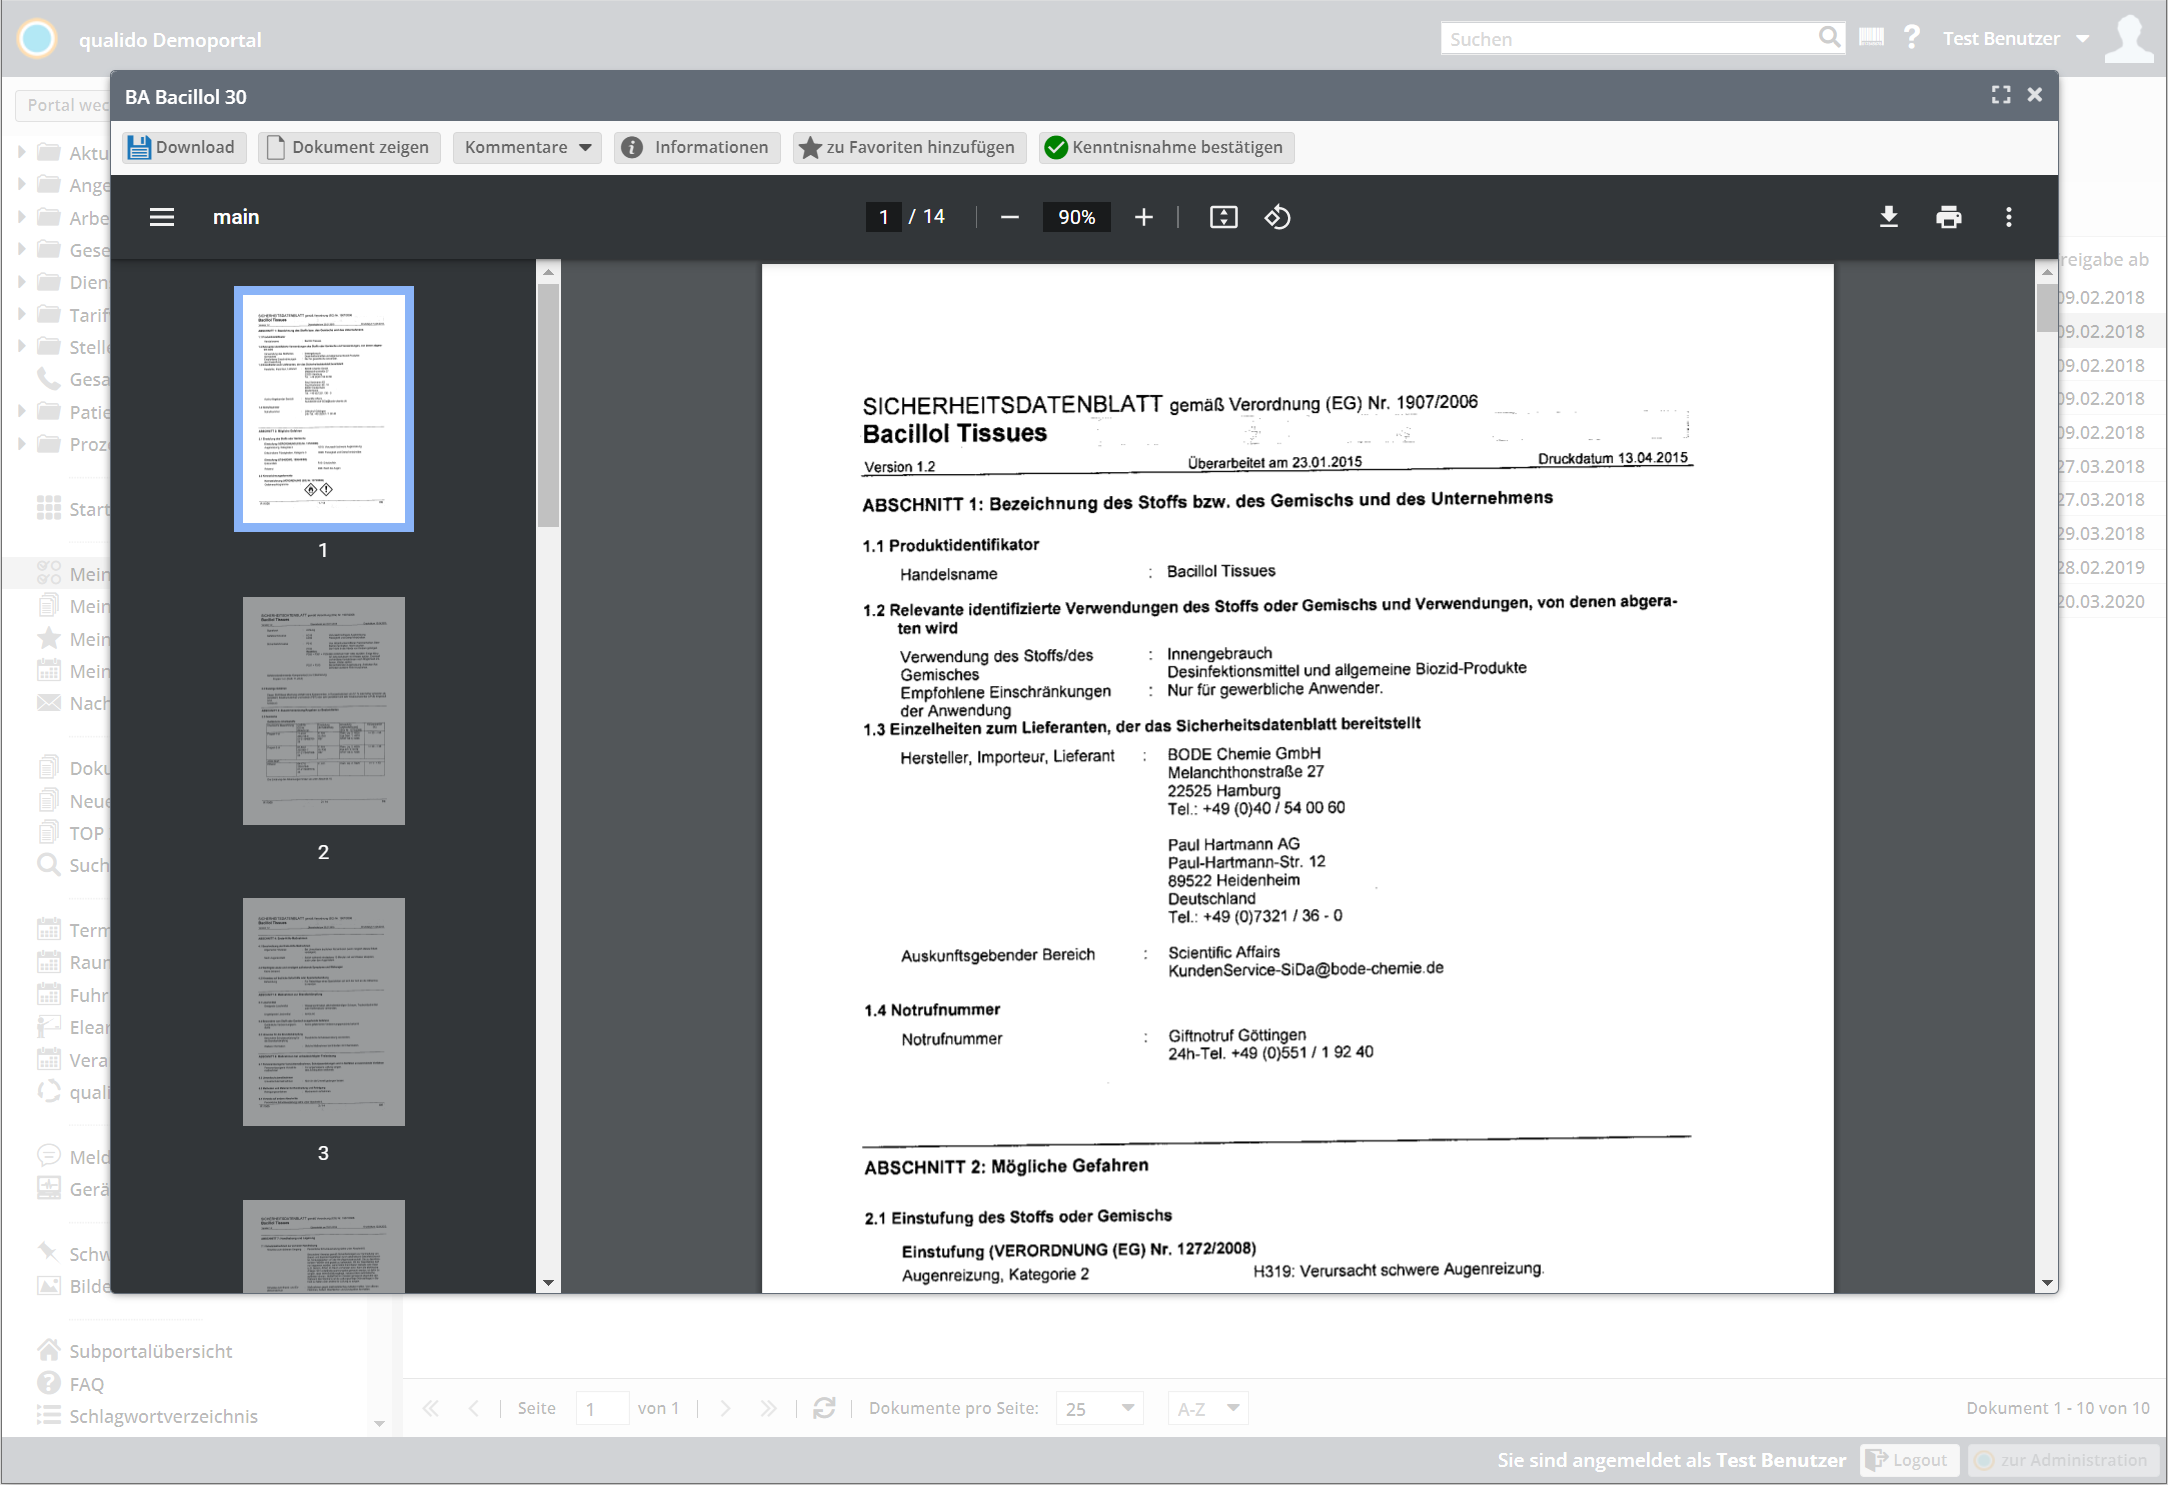Viewport: 2168px width, 1485px height.
Task: Expand the Tarif... folder tree node
Action: pos(22,314)
